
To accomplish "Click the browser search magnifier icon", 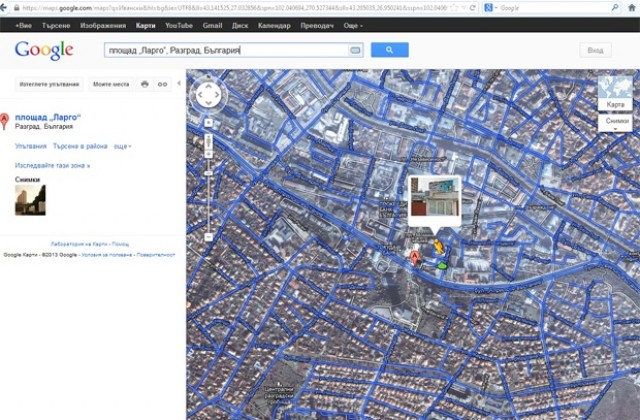I will tap(615, 7).
